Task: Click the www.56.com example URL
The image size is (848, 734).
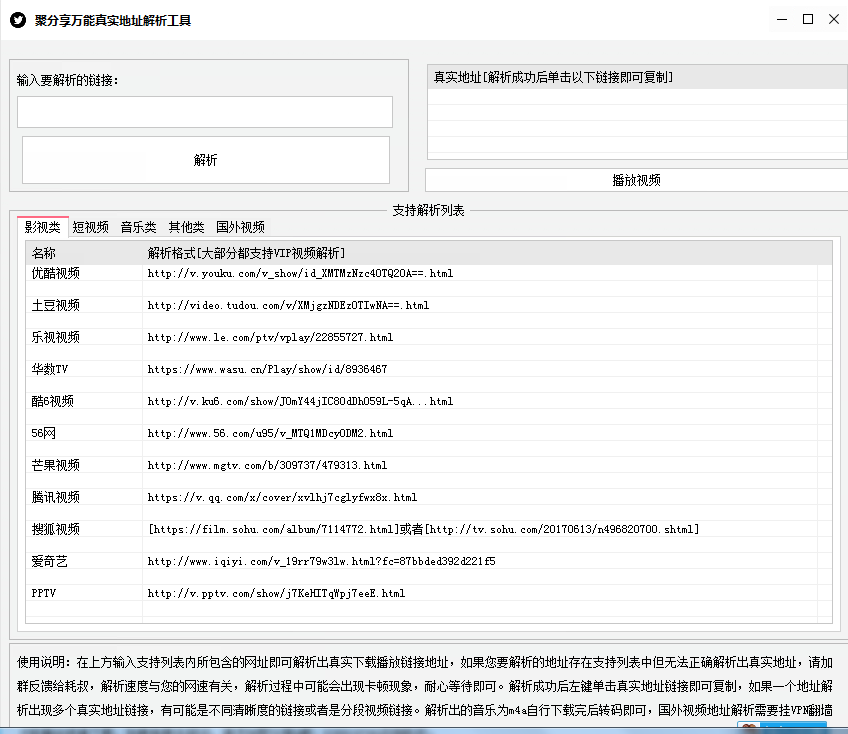Action: click(270, 433)
